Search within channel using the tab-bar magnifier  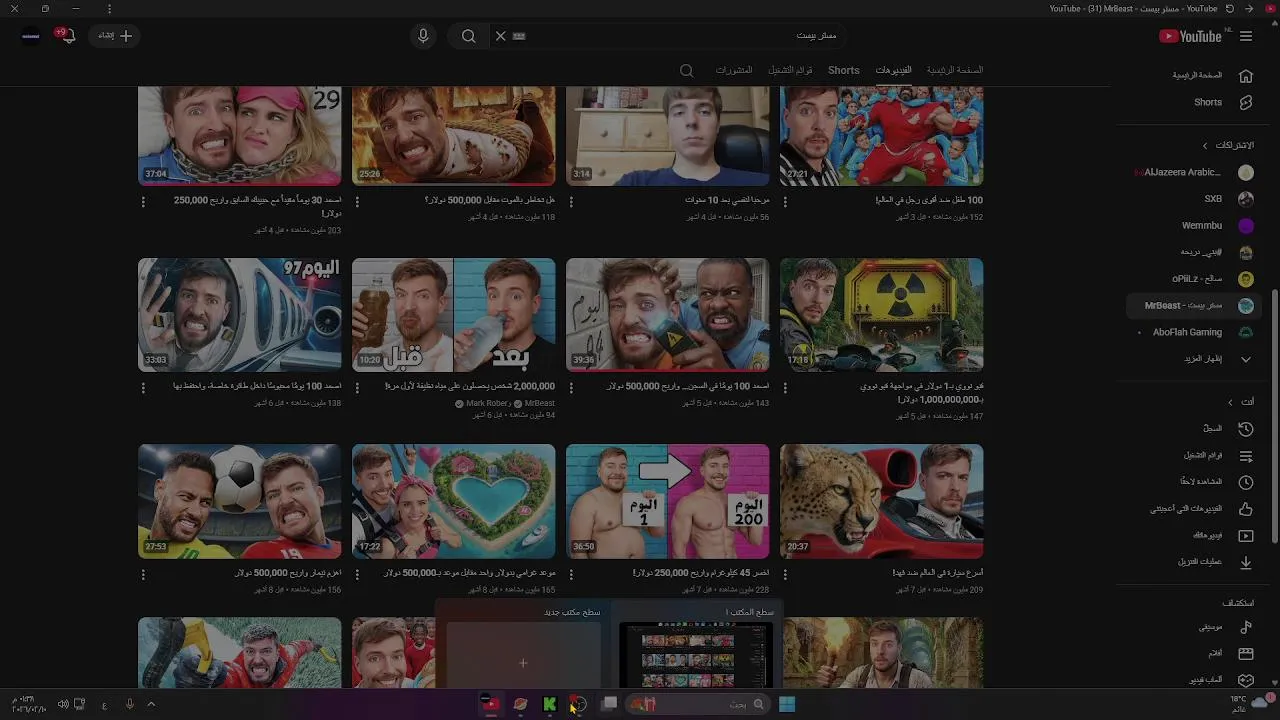pyautogui.click(x=686, y=71)
